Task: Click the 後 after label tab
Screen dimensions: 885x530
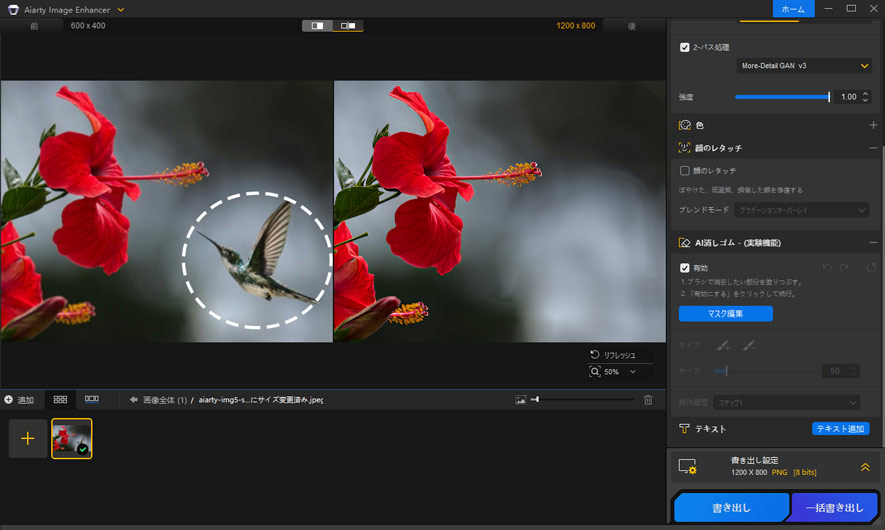Action: coord(632,26)
